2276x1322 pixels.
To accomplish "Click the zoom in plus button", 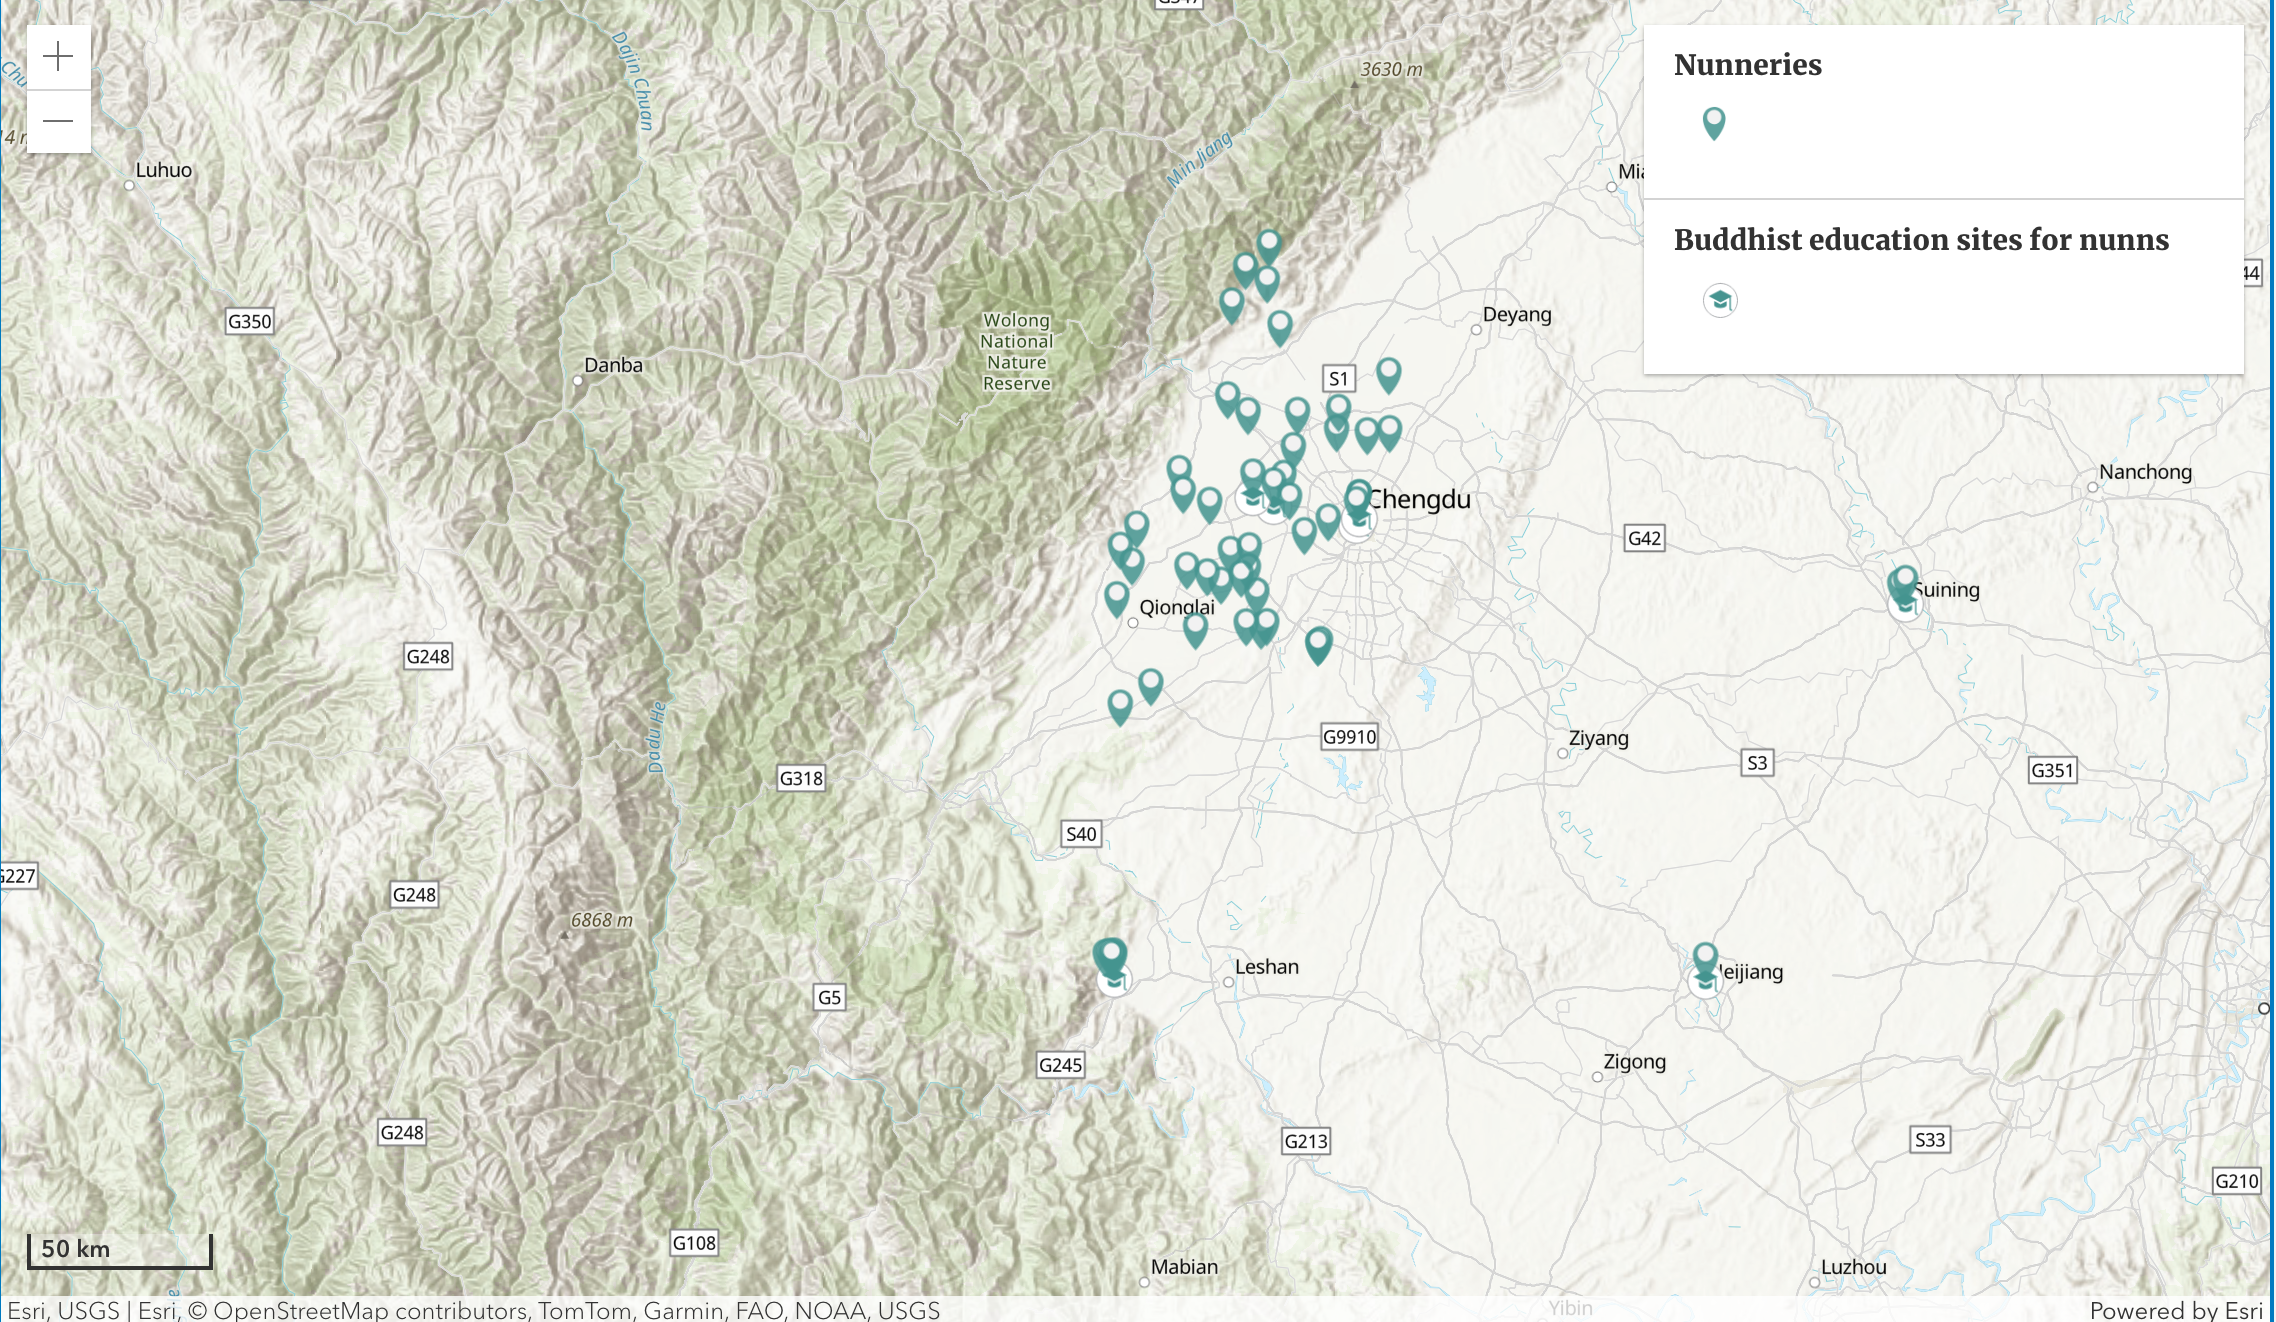I will [58, 56].
